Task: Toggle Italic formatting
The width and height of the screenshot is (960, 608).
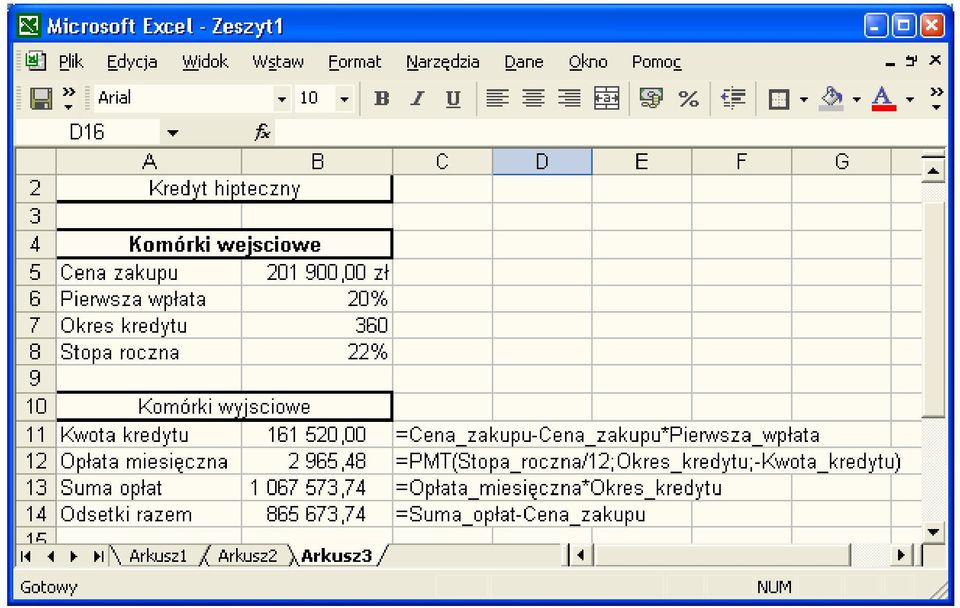Action: (418, 98)
